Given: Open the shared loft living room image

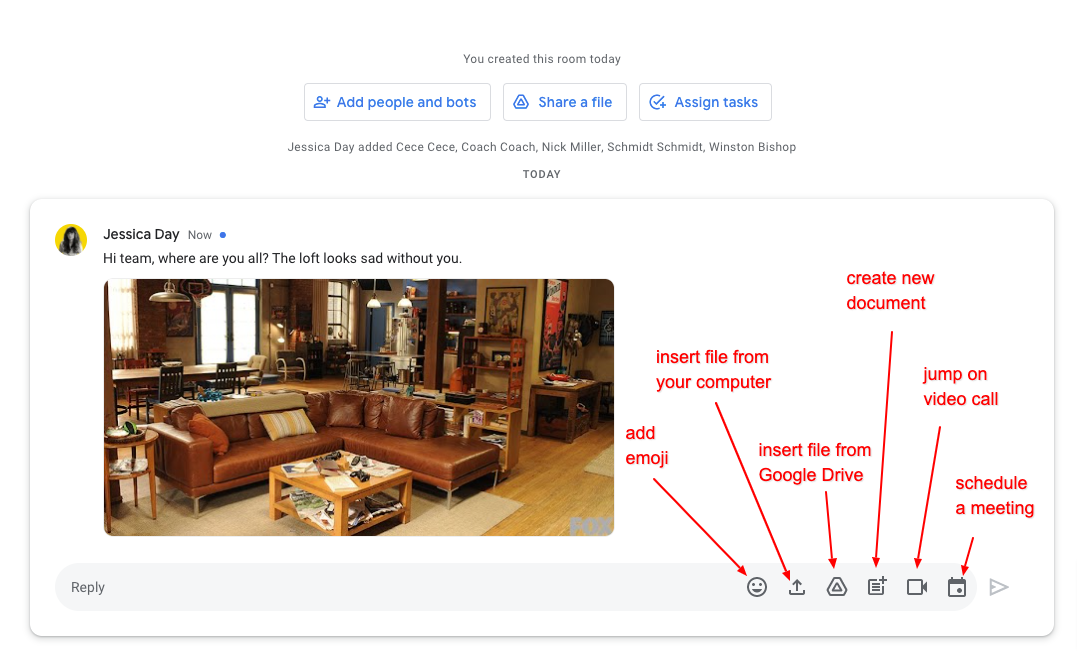Looking at the screenshot, I should pyautogui.click(x=359, y=407).
